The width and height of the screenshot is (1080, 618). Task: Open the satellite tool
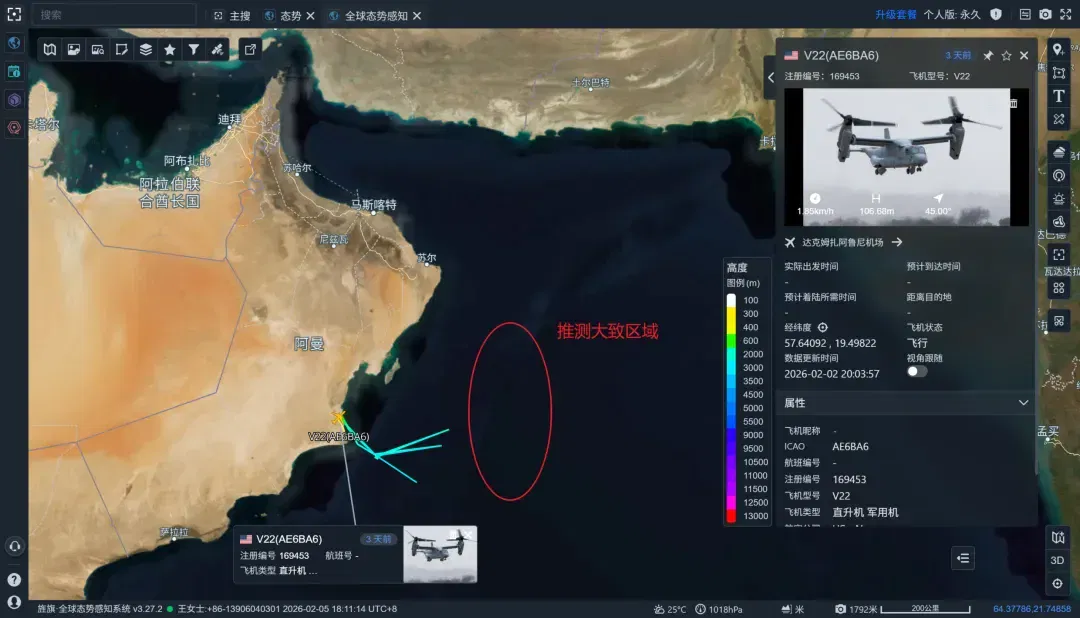click(x=218, y=49)
